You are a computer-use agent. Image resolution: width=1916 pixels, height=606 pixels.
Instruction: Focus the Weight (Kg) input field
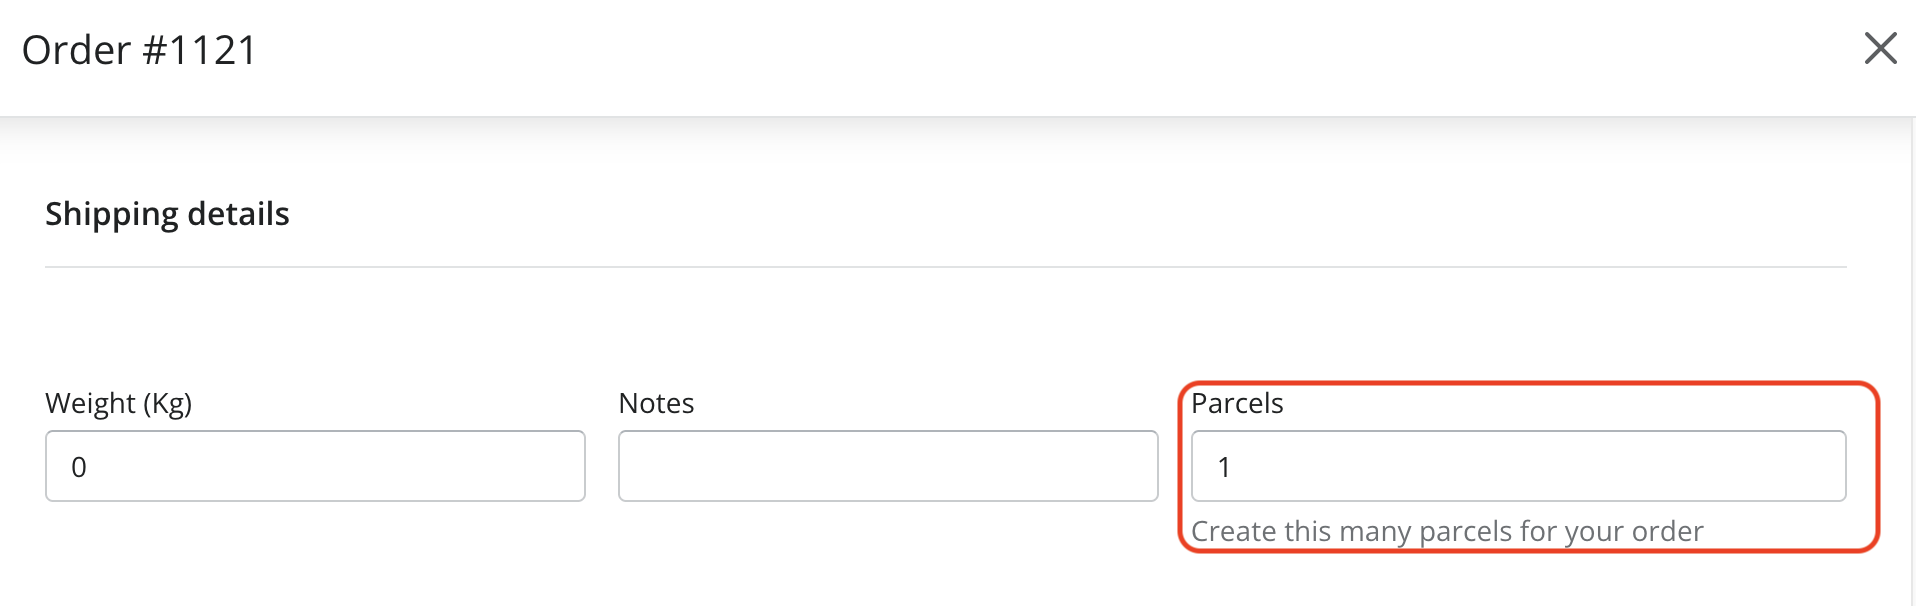[315, 466]
